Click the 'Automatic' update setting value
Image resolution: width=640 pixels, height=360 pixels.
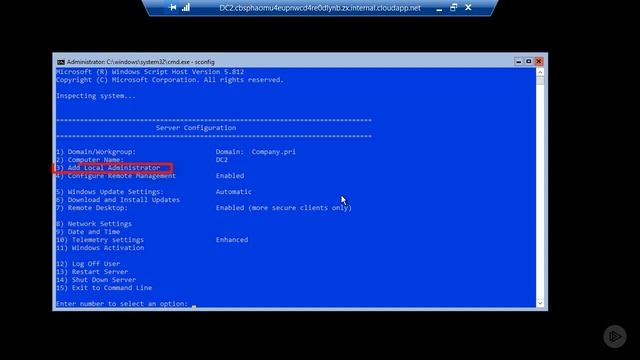233,192
